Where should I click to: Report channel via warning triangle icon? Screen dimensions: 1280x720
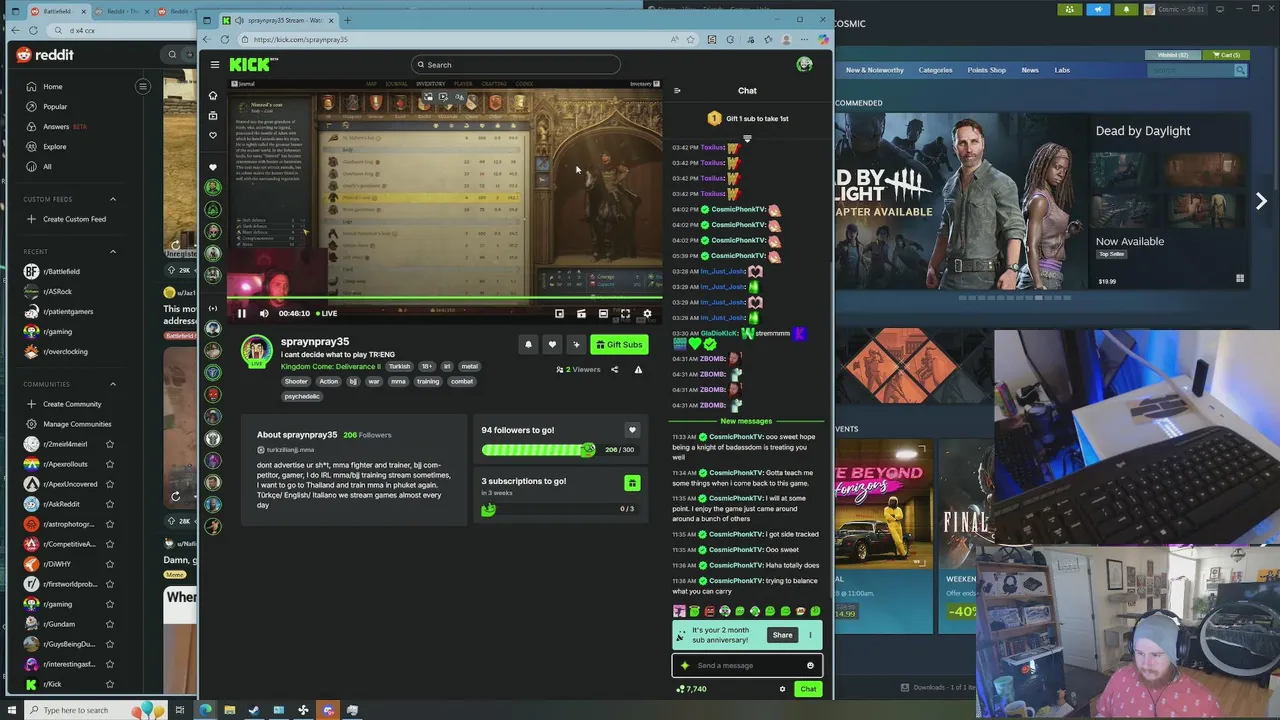(x=638, y=369)
